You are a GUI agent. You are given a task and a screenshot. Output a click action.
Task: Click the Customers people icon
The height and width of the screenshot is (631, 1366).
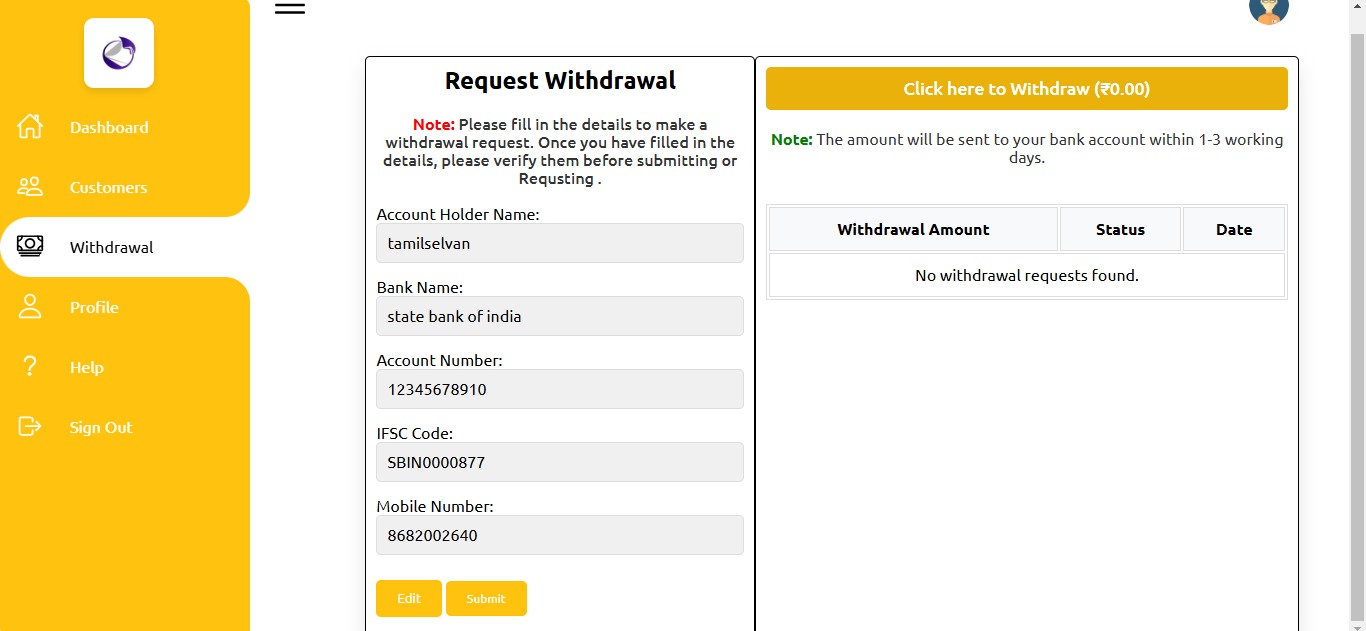click(x=30, y=187)
